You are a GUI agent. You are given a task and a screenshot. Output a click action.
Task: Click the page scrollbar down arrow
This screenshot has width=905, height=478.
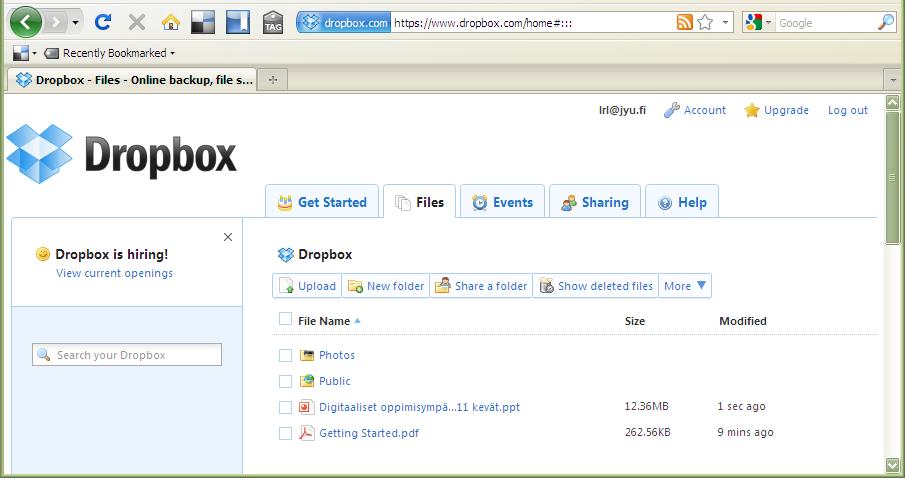tap(892, 465)
